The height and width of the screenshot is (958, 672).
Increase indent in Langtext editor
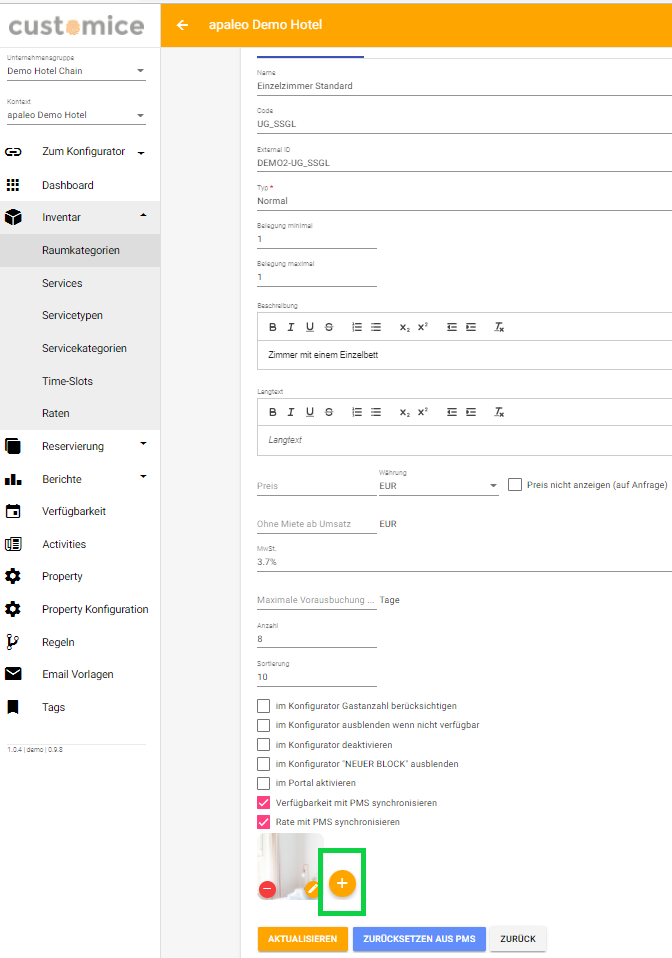[470, 412]
